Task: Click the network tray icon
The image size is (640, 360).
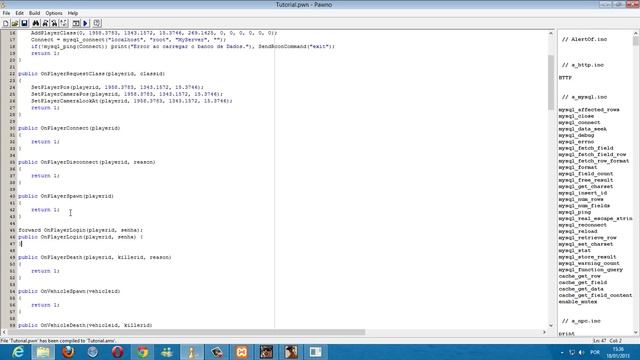Action: tap(572, 352)
